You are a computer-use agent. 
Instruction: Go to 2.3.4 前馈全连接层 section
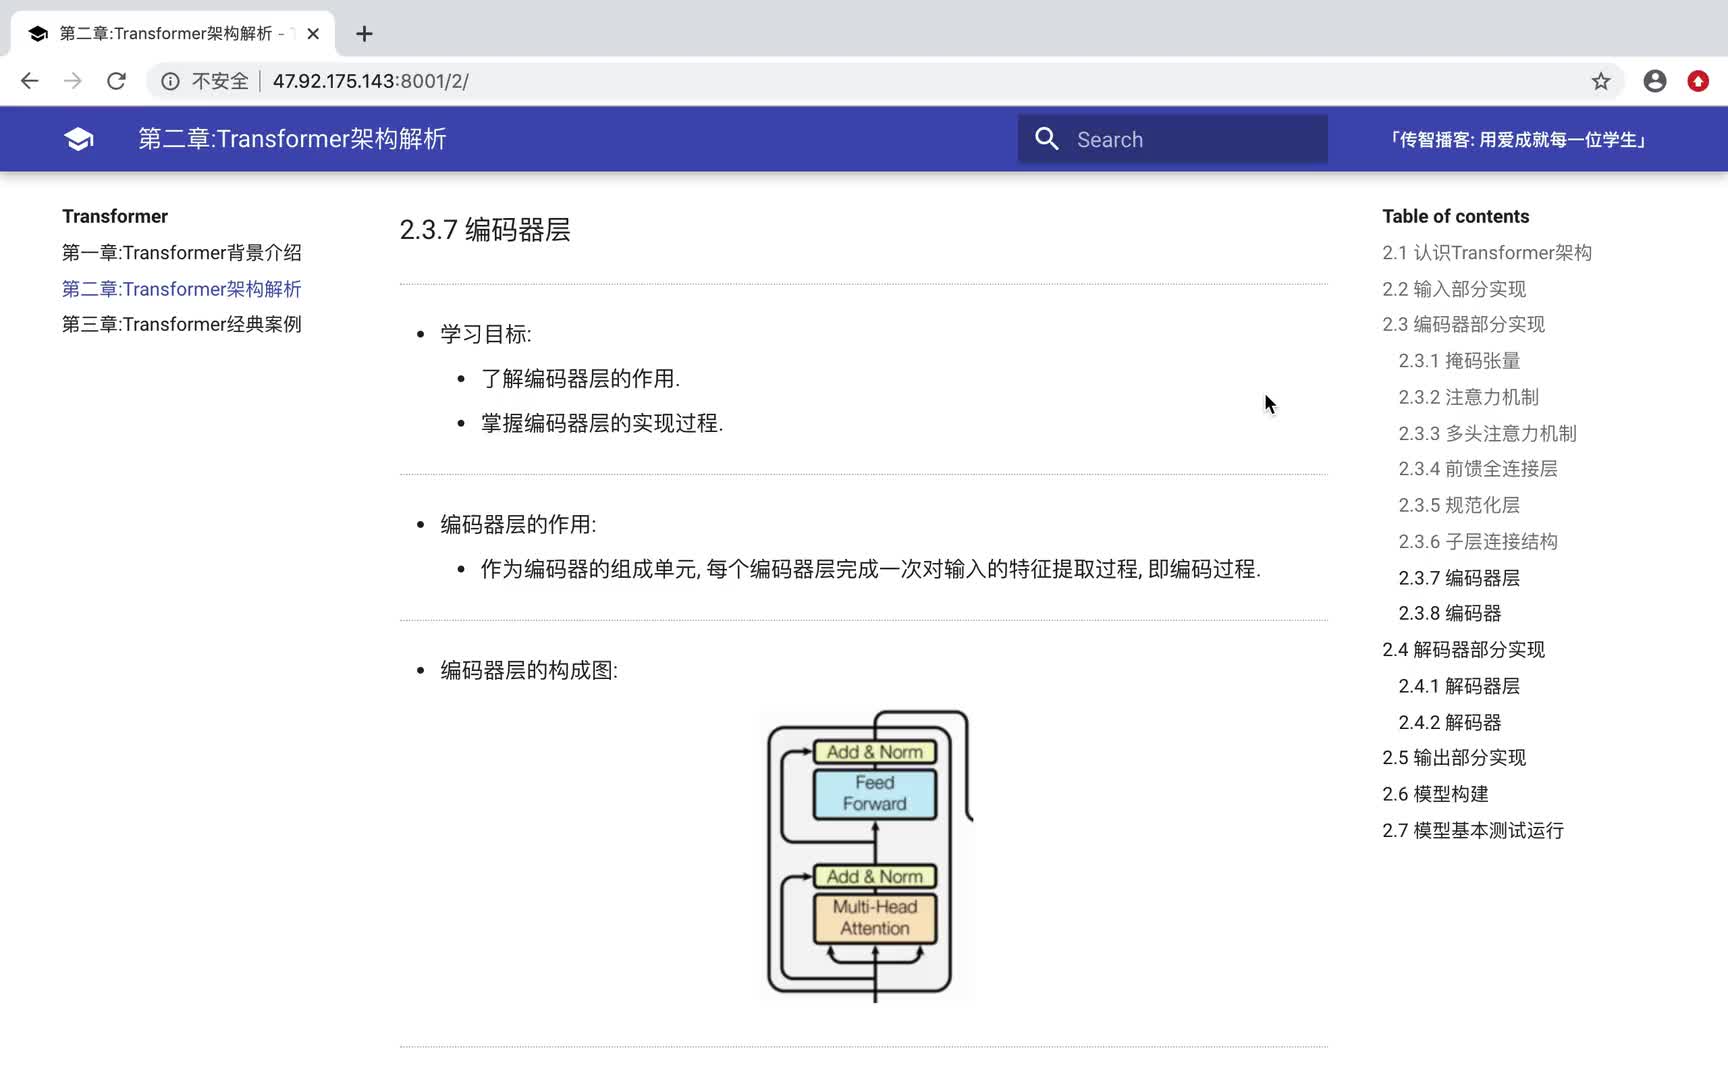pos(1478,469)
